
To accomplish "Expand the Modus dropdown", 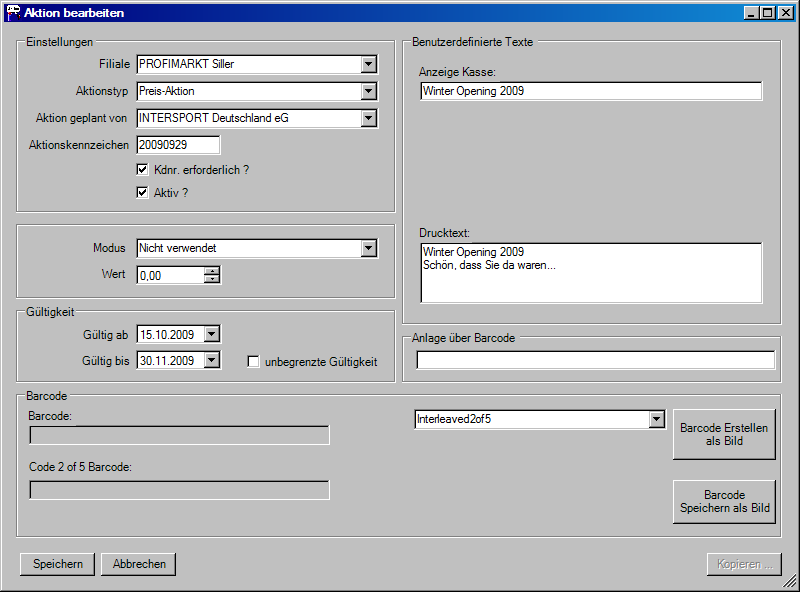I will click(369, 247).
